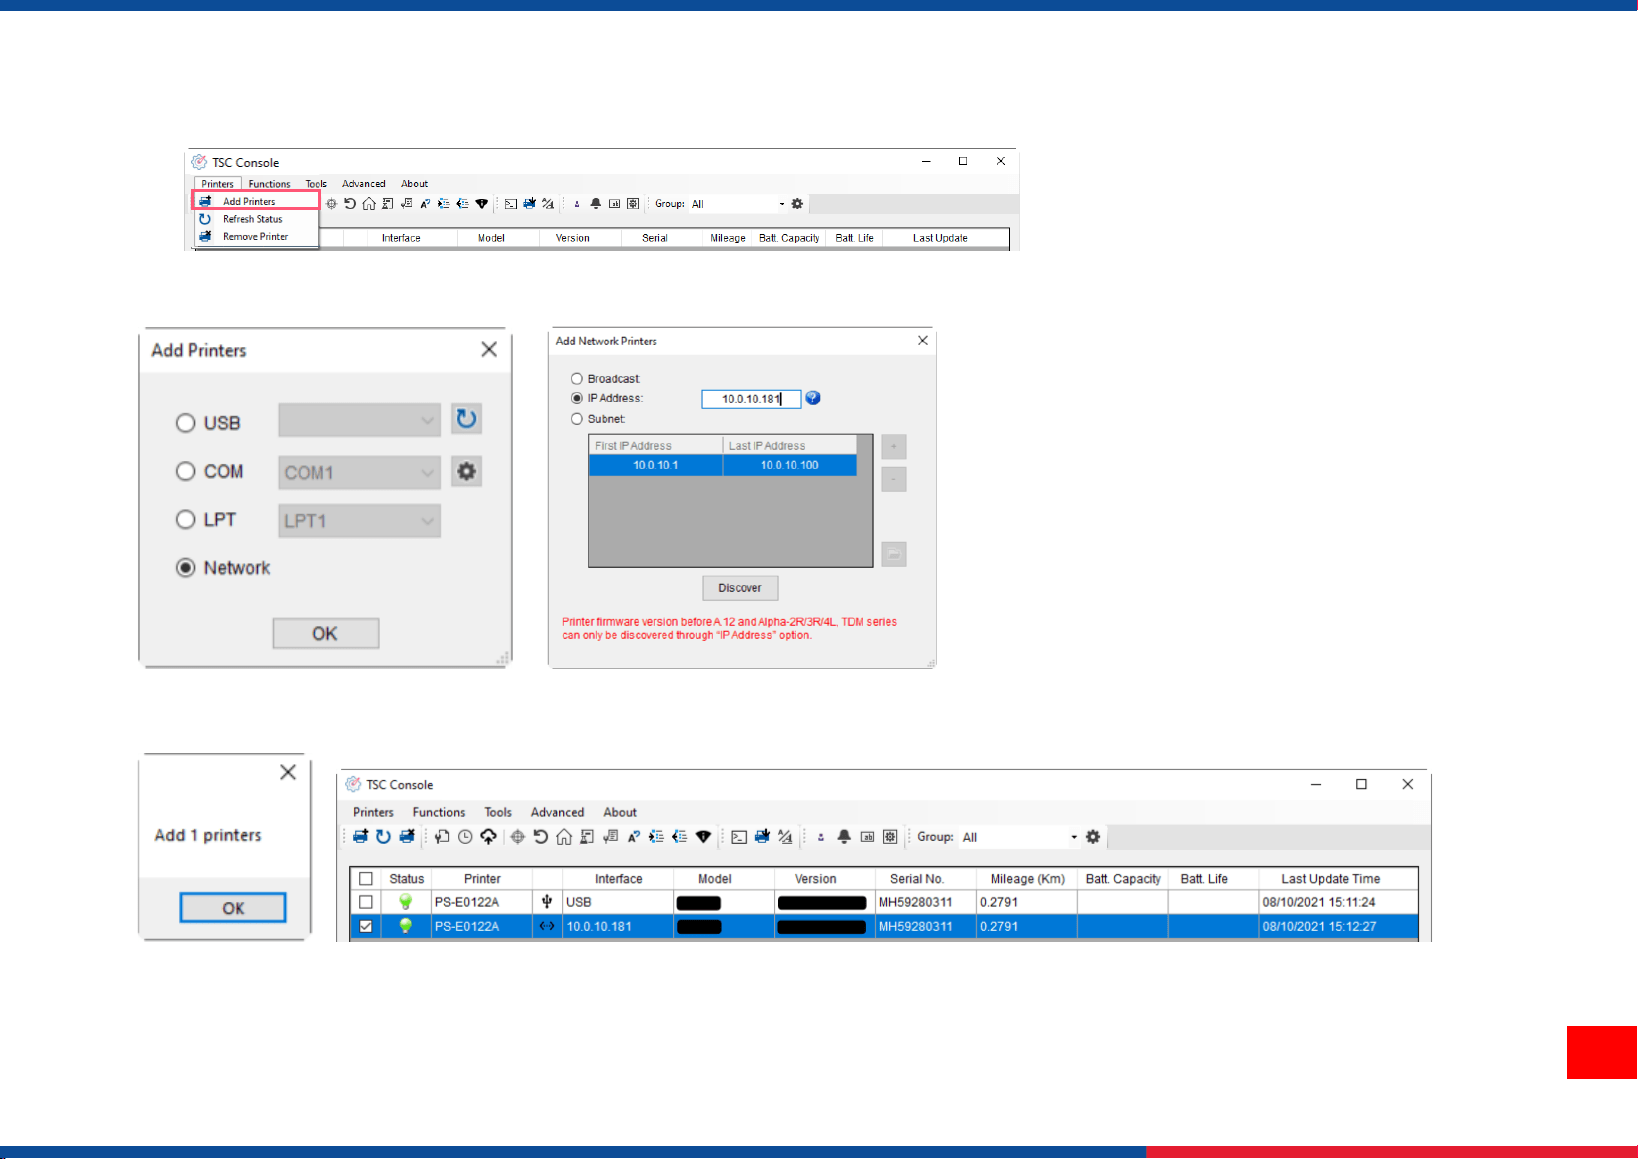
Task: Click the plus button beside the subnet address list
Action: [x=894, y=447]
